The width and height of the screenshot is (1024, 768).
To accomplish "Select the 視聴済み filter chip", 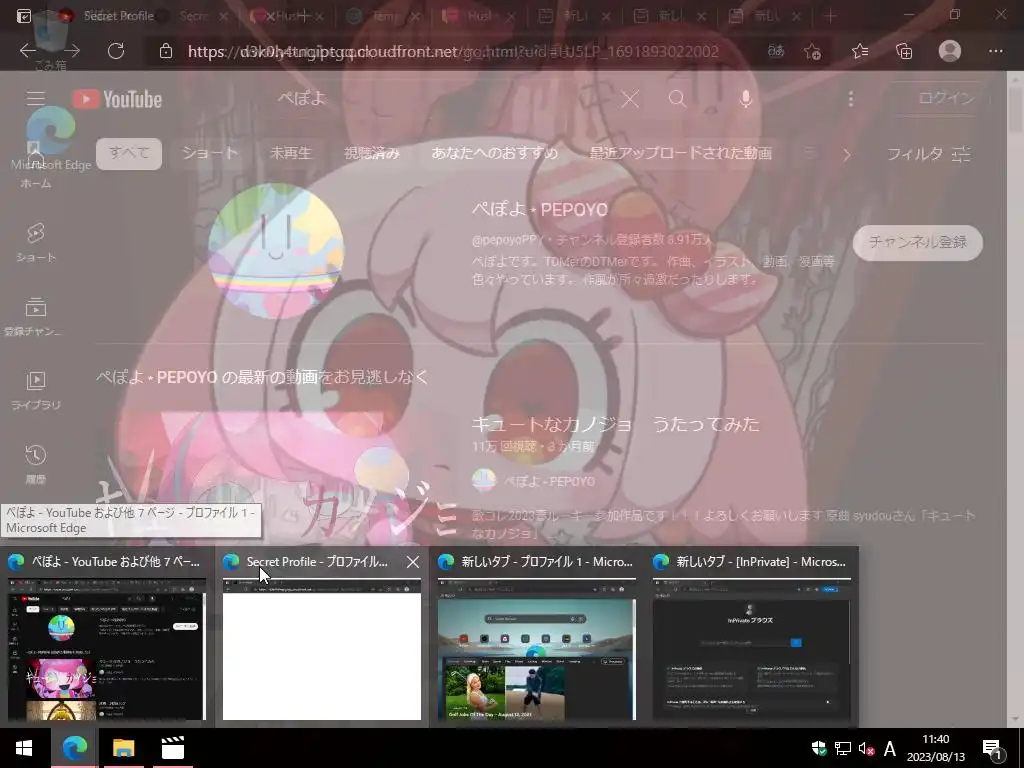I will (x=372, y=153).
